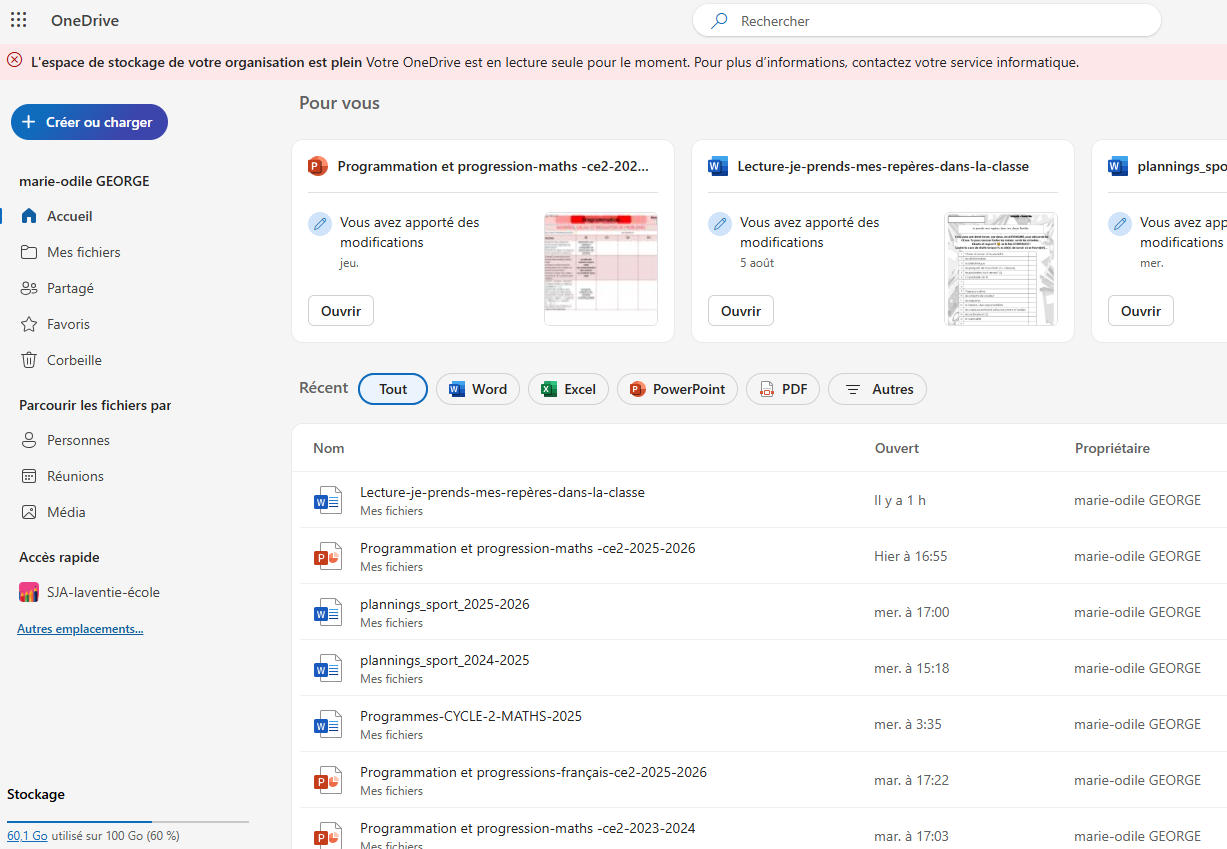Click the Personnes person icon
The width and height of the screenshot is (1227, 849).
tap(29, 440)
